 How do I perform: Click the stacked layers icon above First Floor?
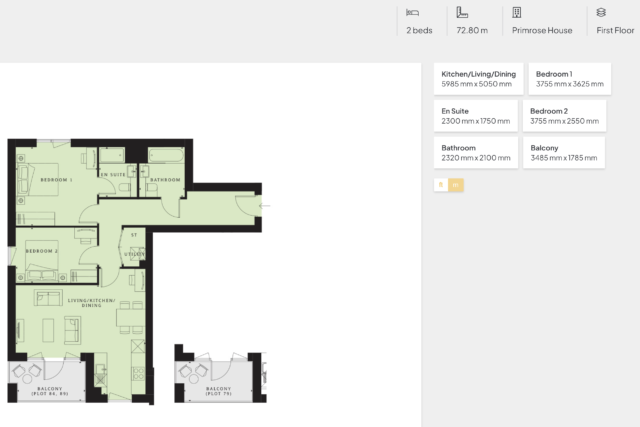[x=601, y=12]
